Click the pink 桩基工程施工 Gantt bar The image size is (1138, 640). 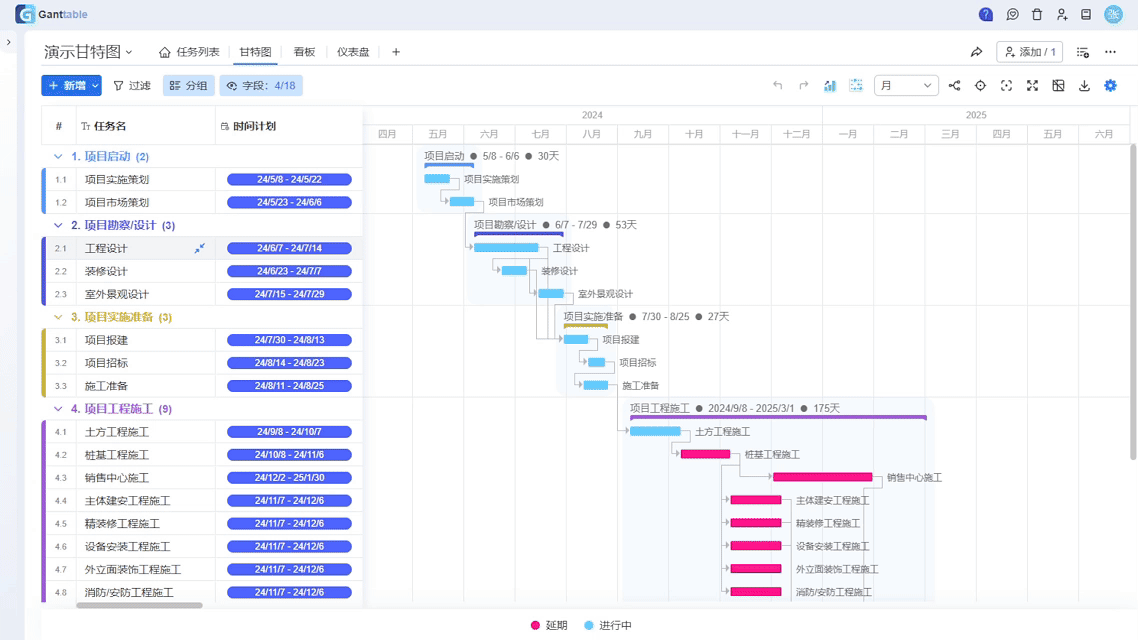pyautogui.click(x=705, y=455)
